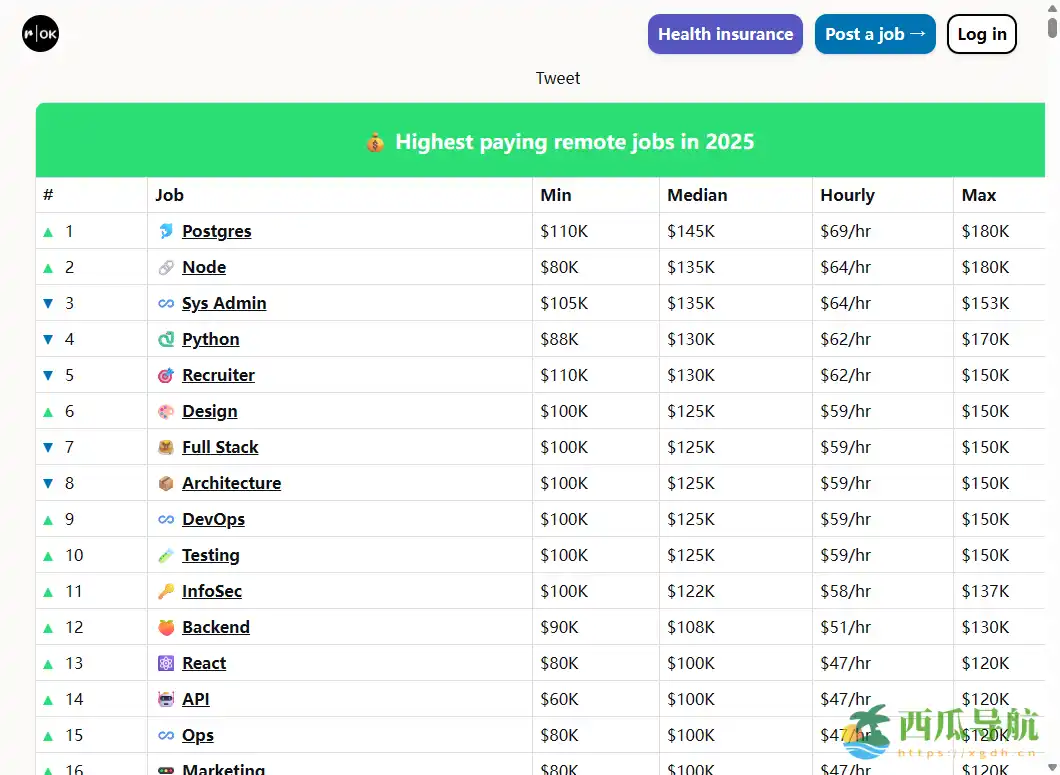Click the peach icon next to Backend

tap(165, 627)
